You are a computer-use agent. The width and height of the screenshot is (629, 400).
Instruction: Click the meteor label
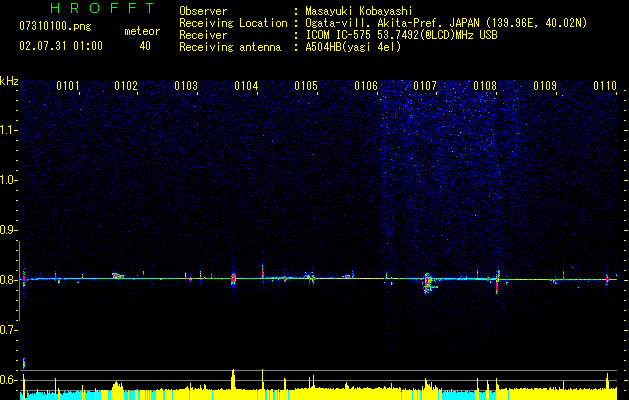coord(142,31)
